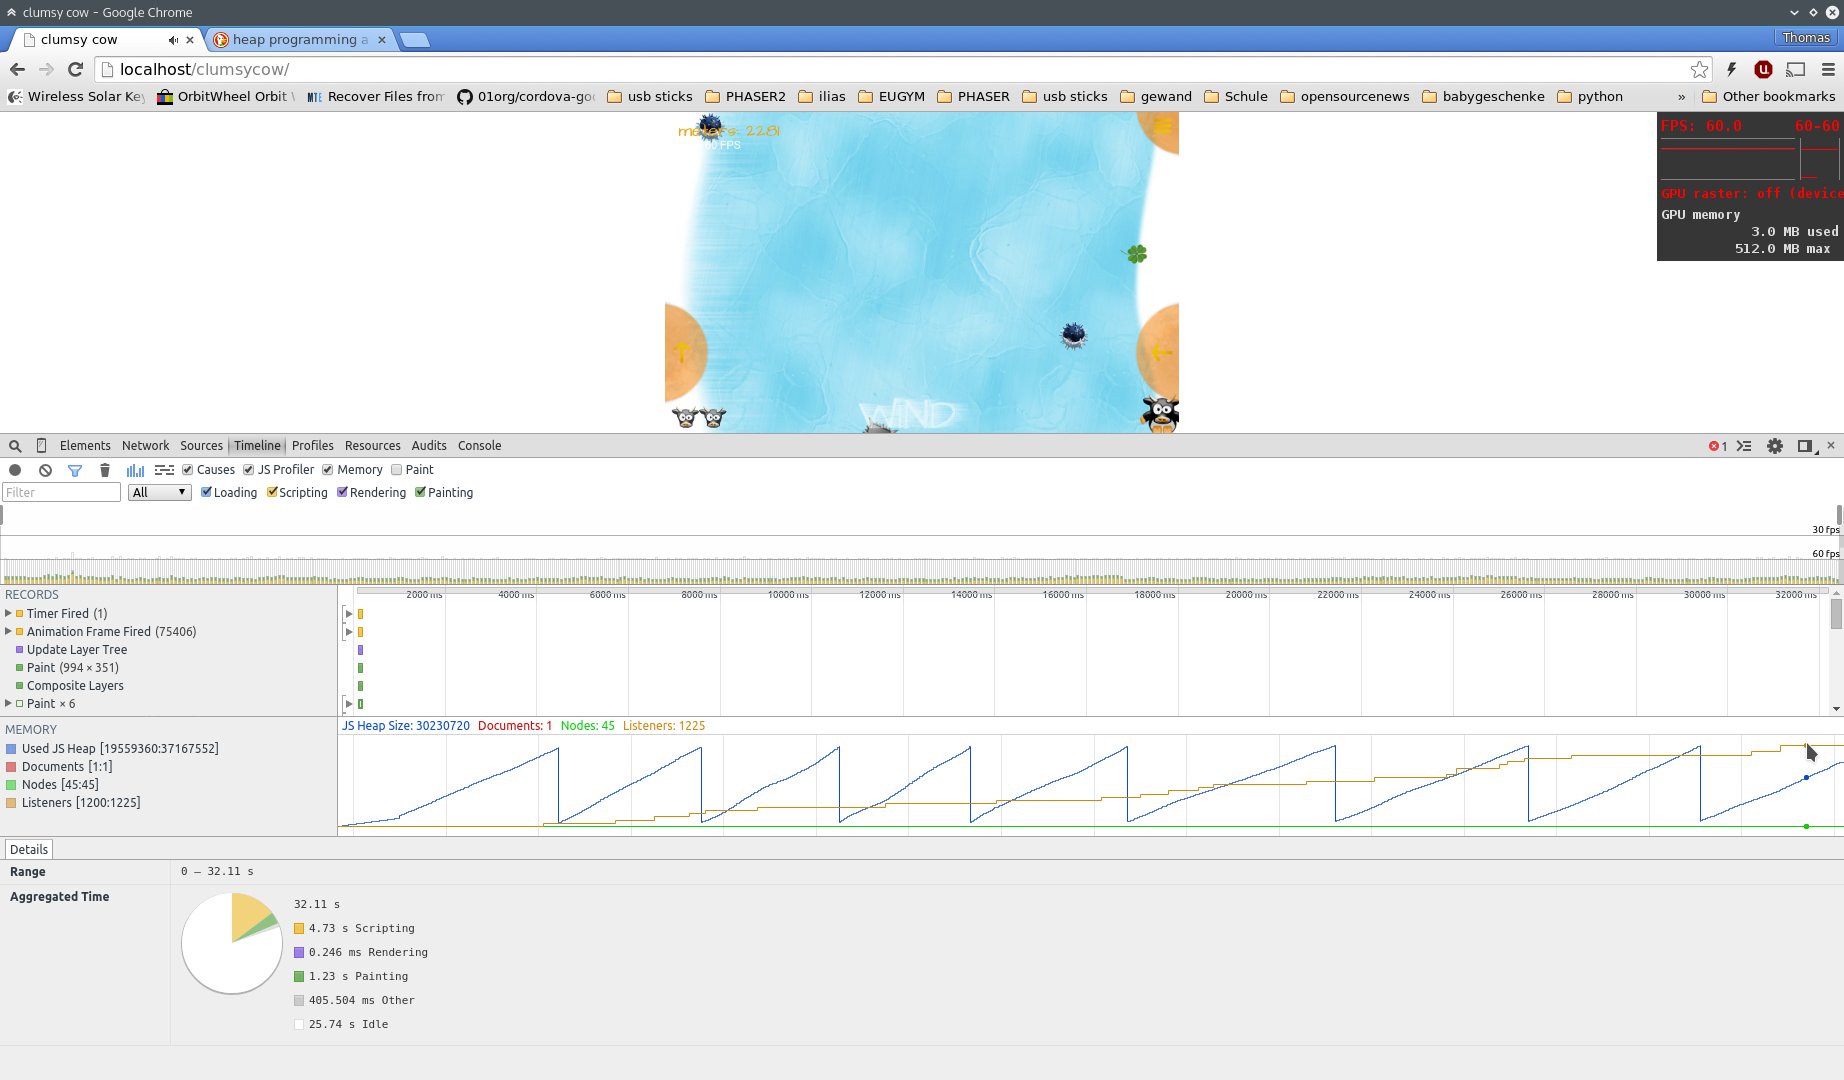Expand the Paint × 6 record
Screen dimensions: 1844x1080
click(x=8, y=704)
